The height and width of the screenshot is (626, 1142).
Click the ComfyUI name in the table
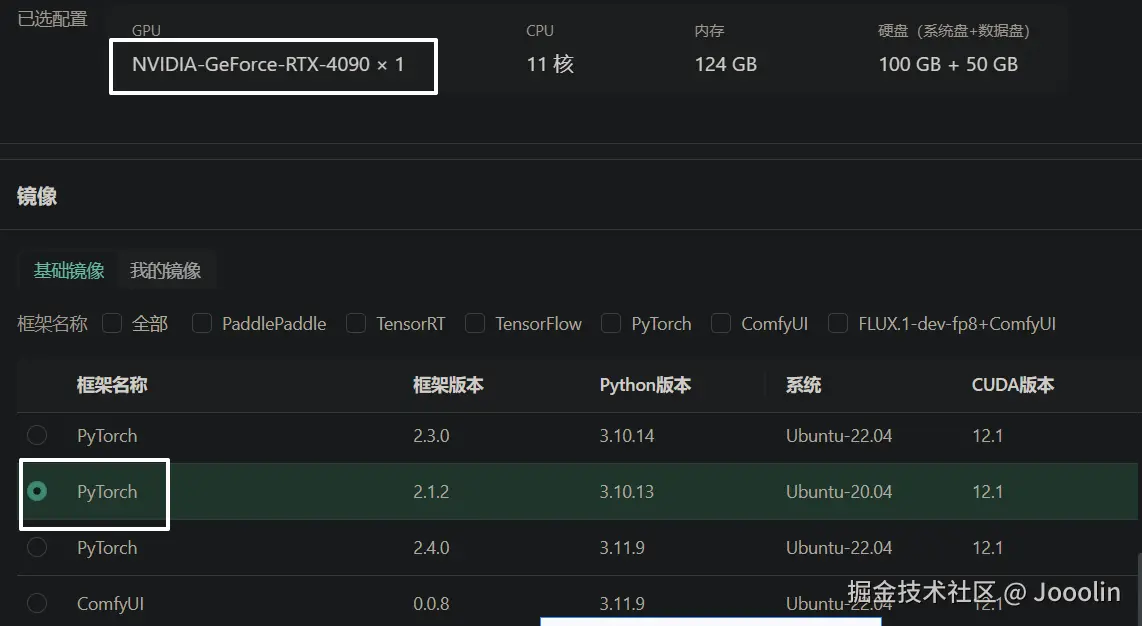pos(111,604)
